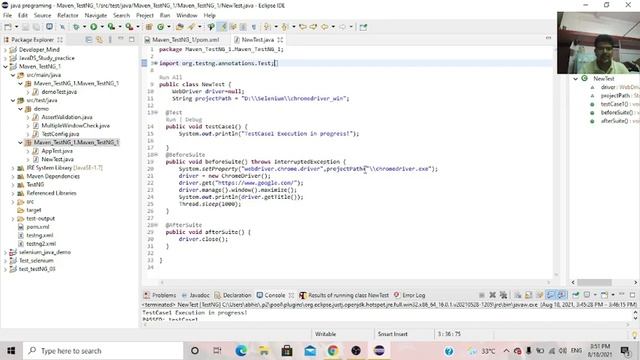Collapse the NewTest class in Outline
640x360 pixels.
point(576,78)
